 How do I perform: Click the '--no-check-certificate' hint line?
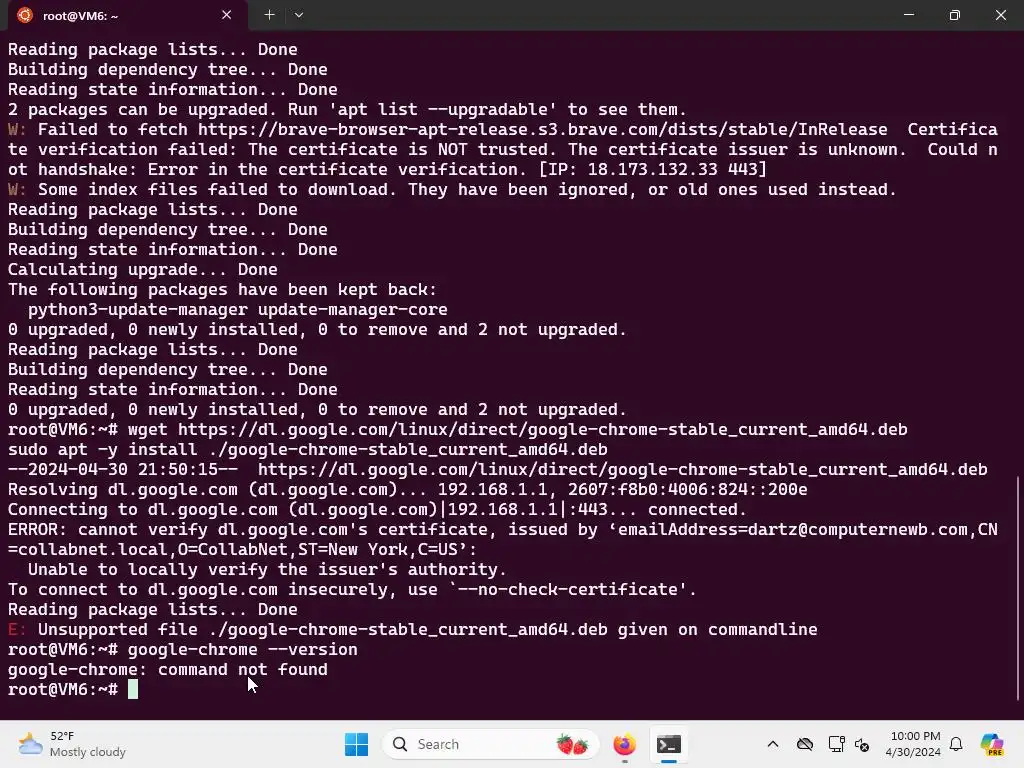(353, 589)
